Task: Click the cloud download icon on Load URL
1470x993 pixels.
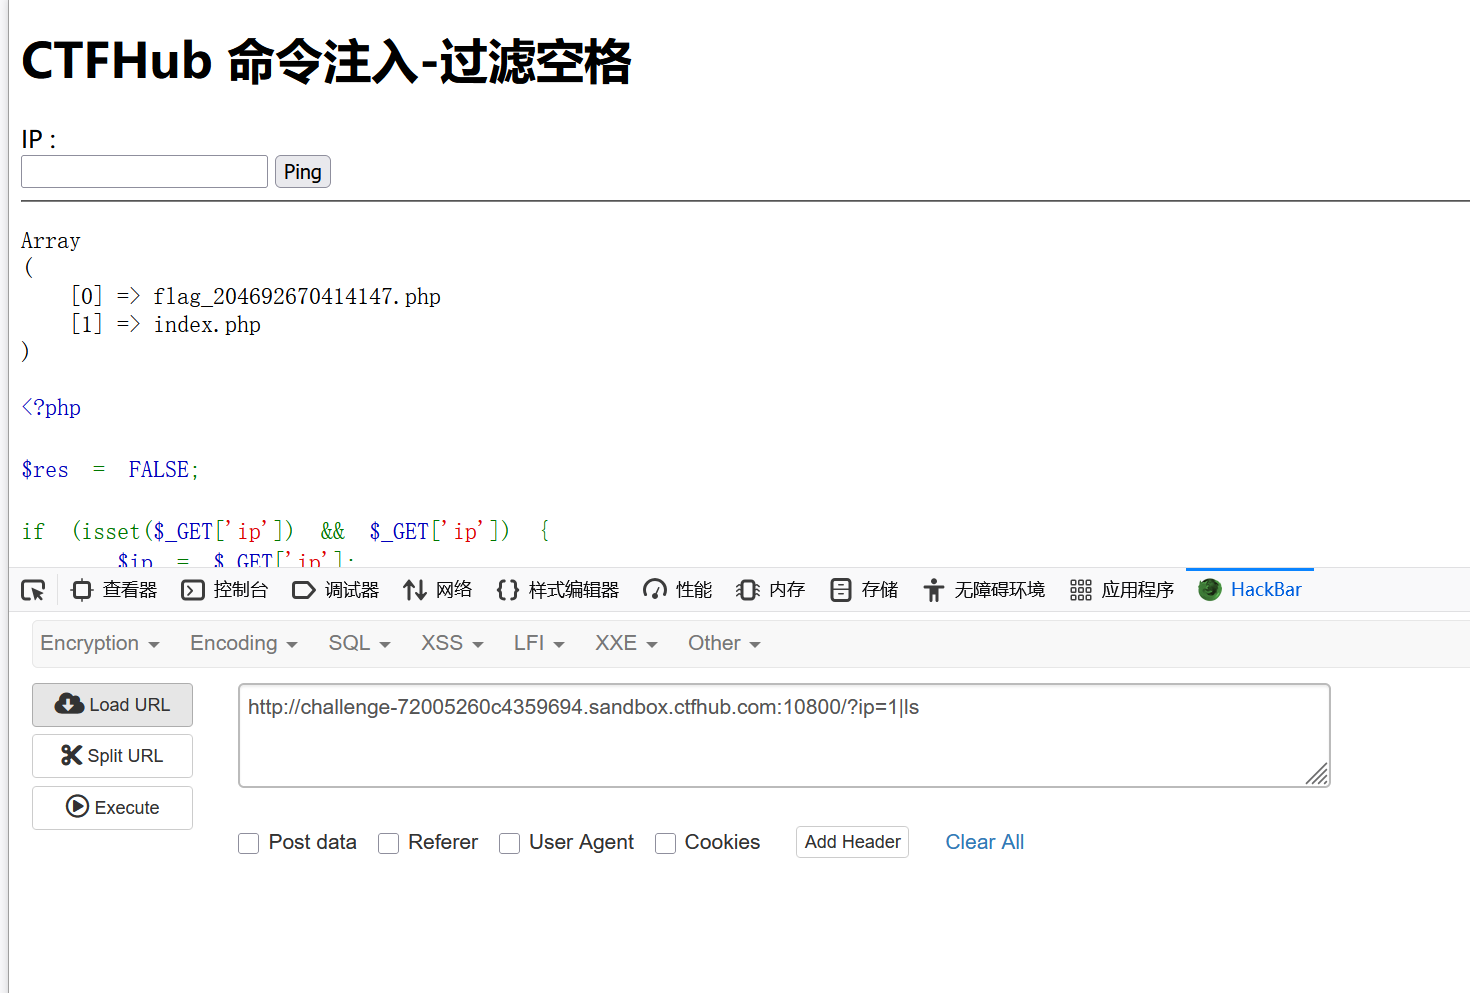Action: click(x=69, y=704)
